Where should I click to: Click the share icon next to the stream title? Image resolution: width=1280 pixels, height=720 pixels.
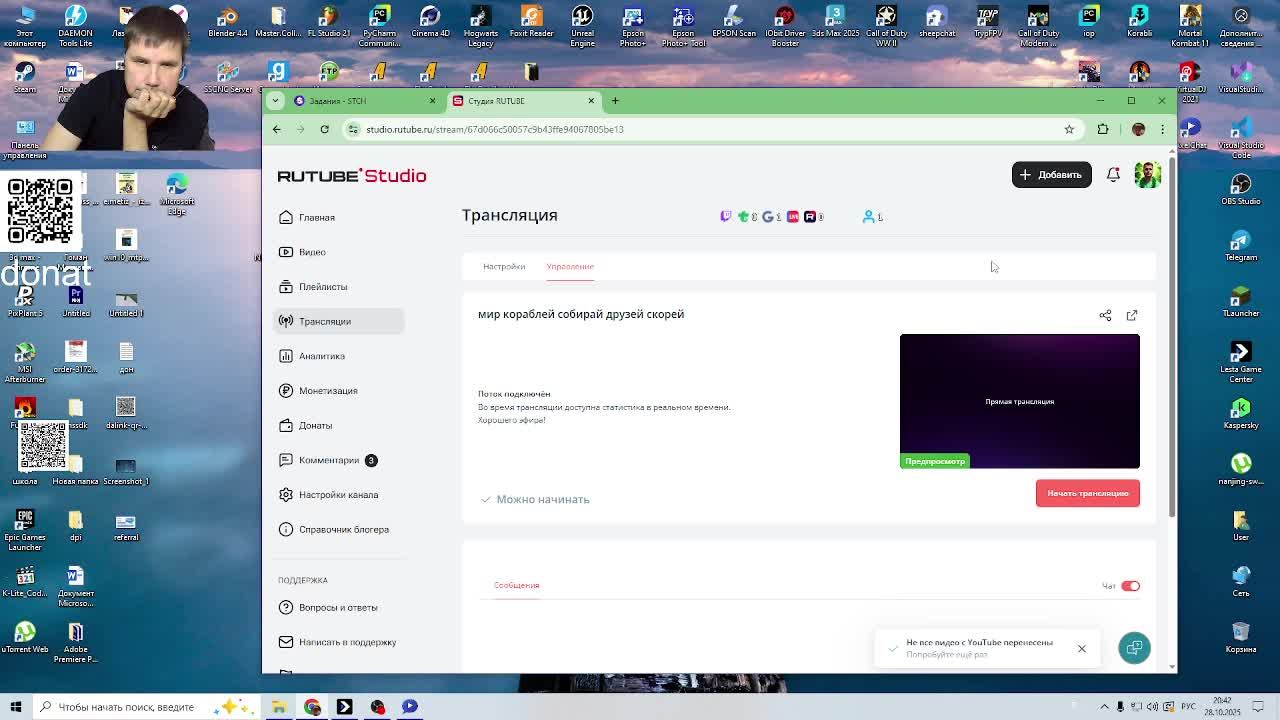point(1105,315)
